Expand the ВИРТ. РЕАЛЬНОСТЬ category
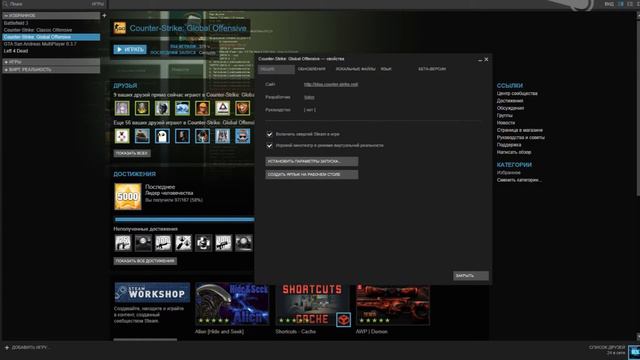The height and width of the screenshot is (360, 640). point(51,69)
